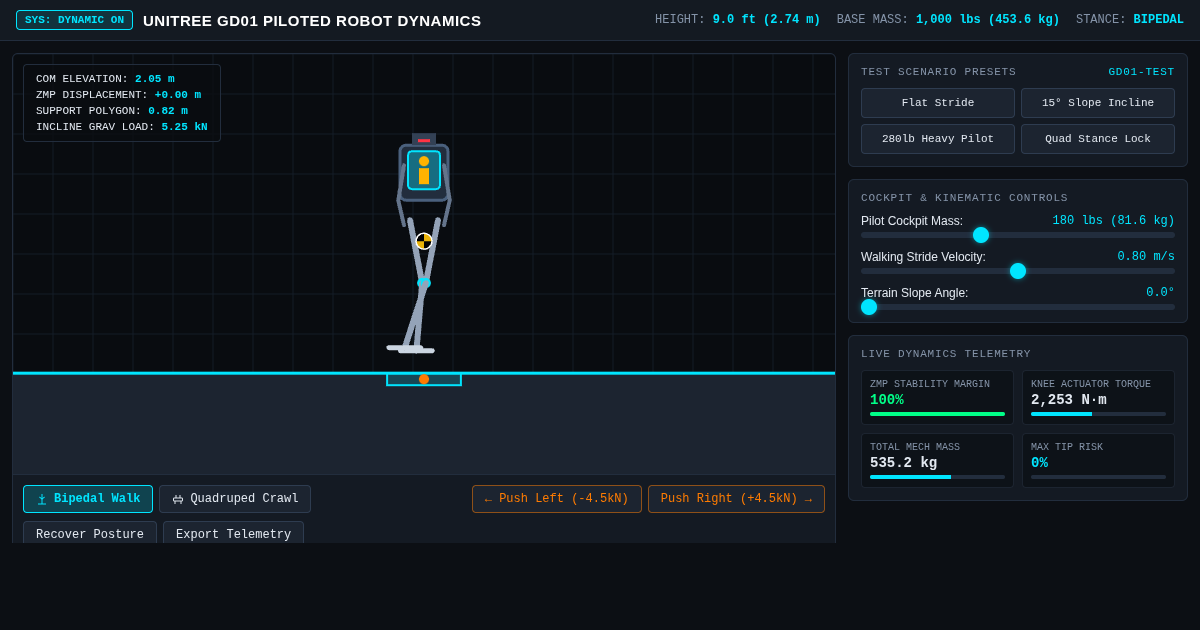The height and width of the screenshot is (630, 1200).
Task: Click the LIVE DYNAMICS TELEMETRY heading
Action: coord(946,354)
